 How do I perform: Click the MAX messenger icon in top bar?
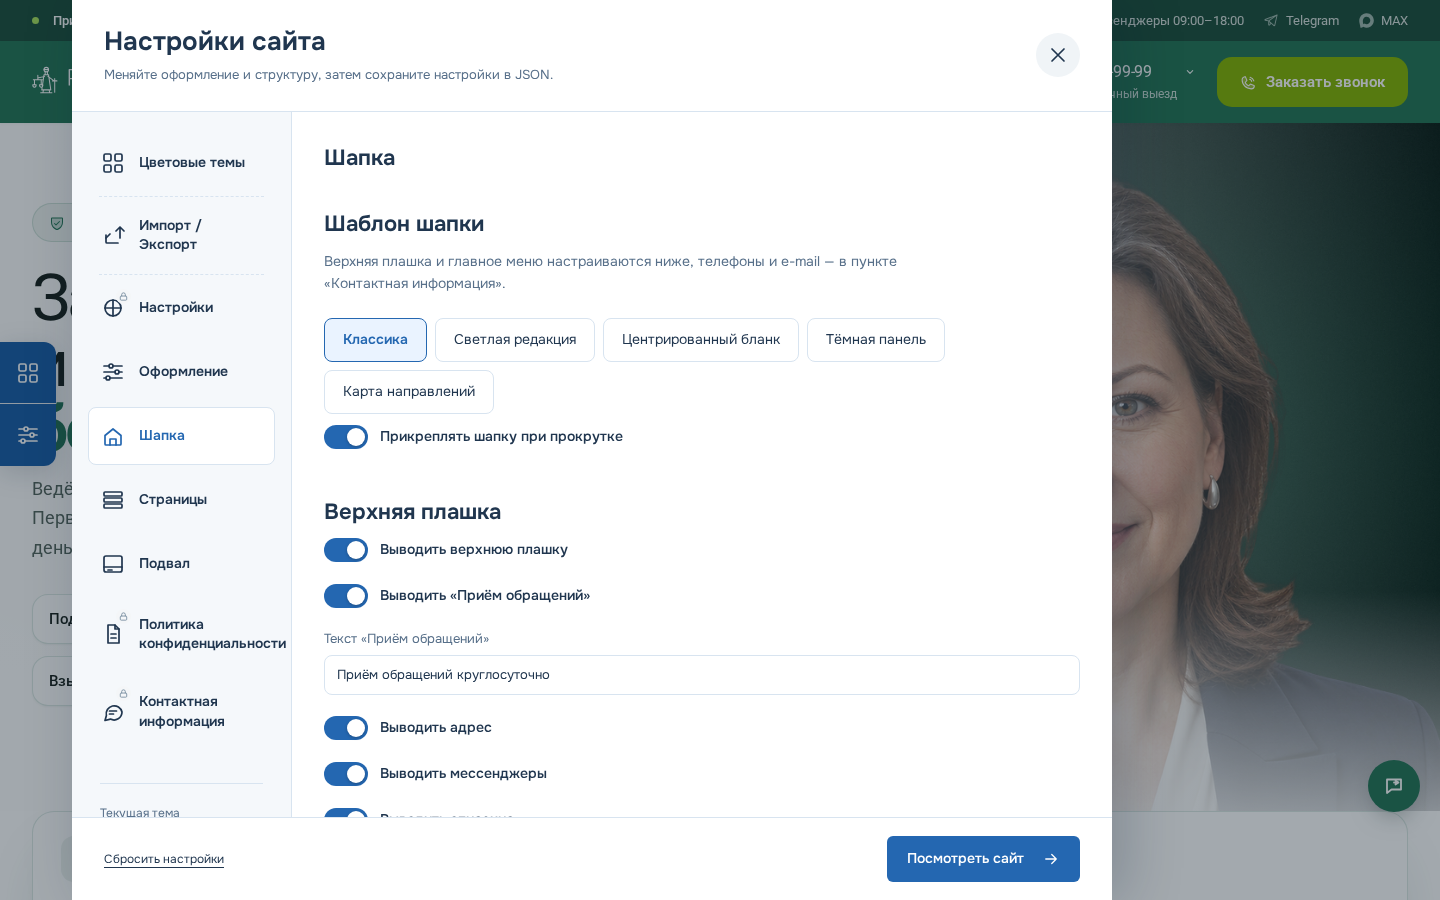(1366, 21)
